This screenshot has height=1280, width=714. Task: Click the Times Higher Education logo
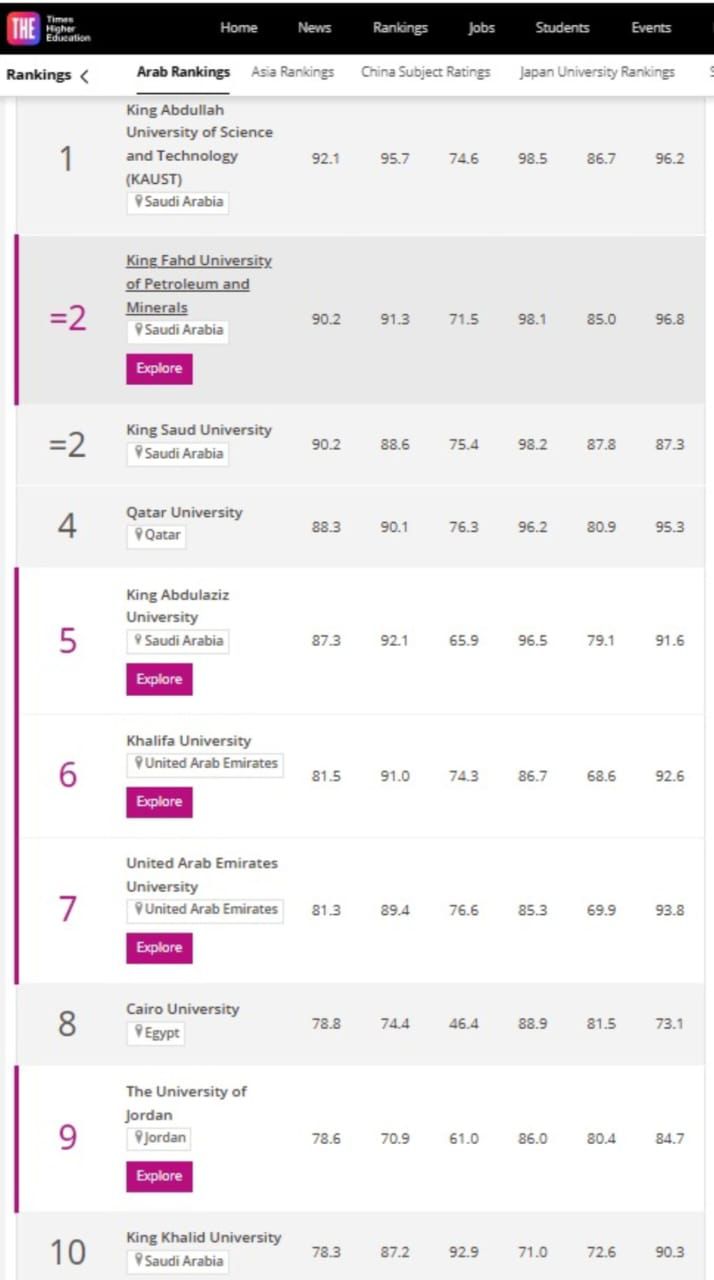pos(49,28)
